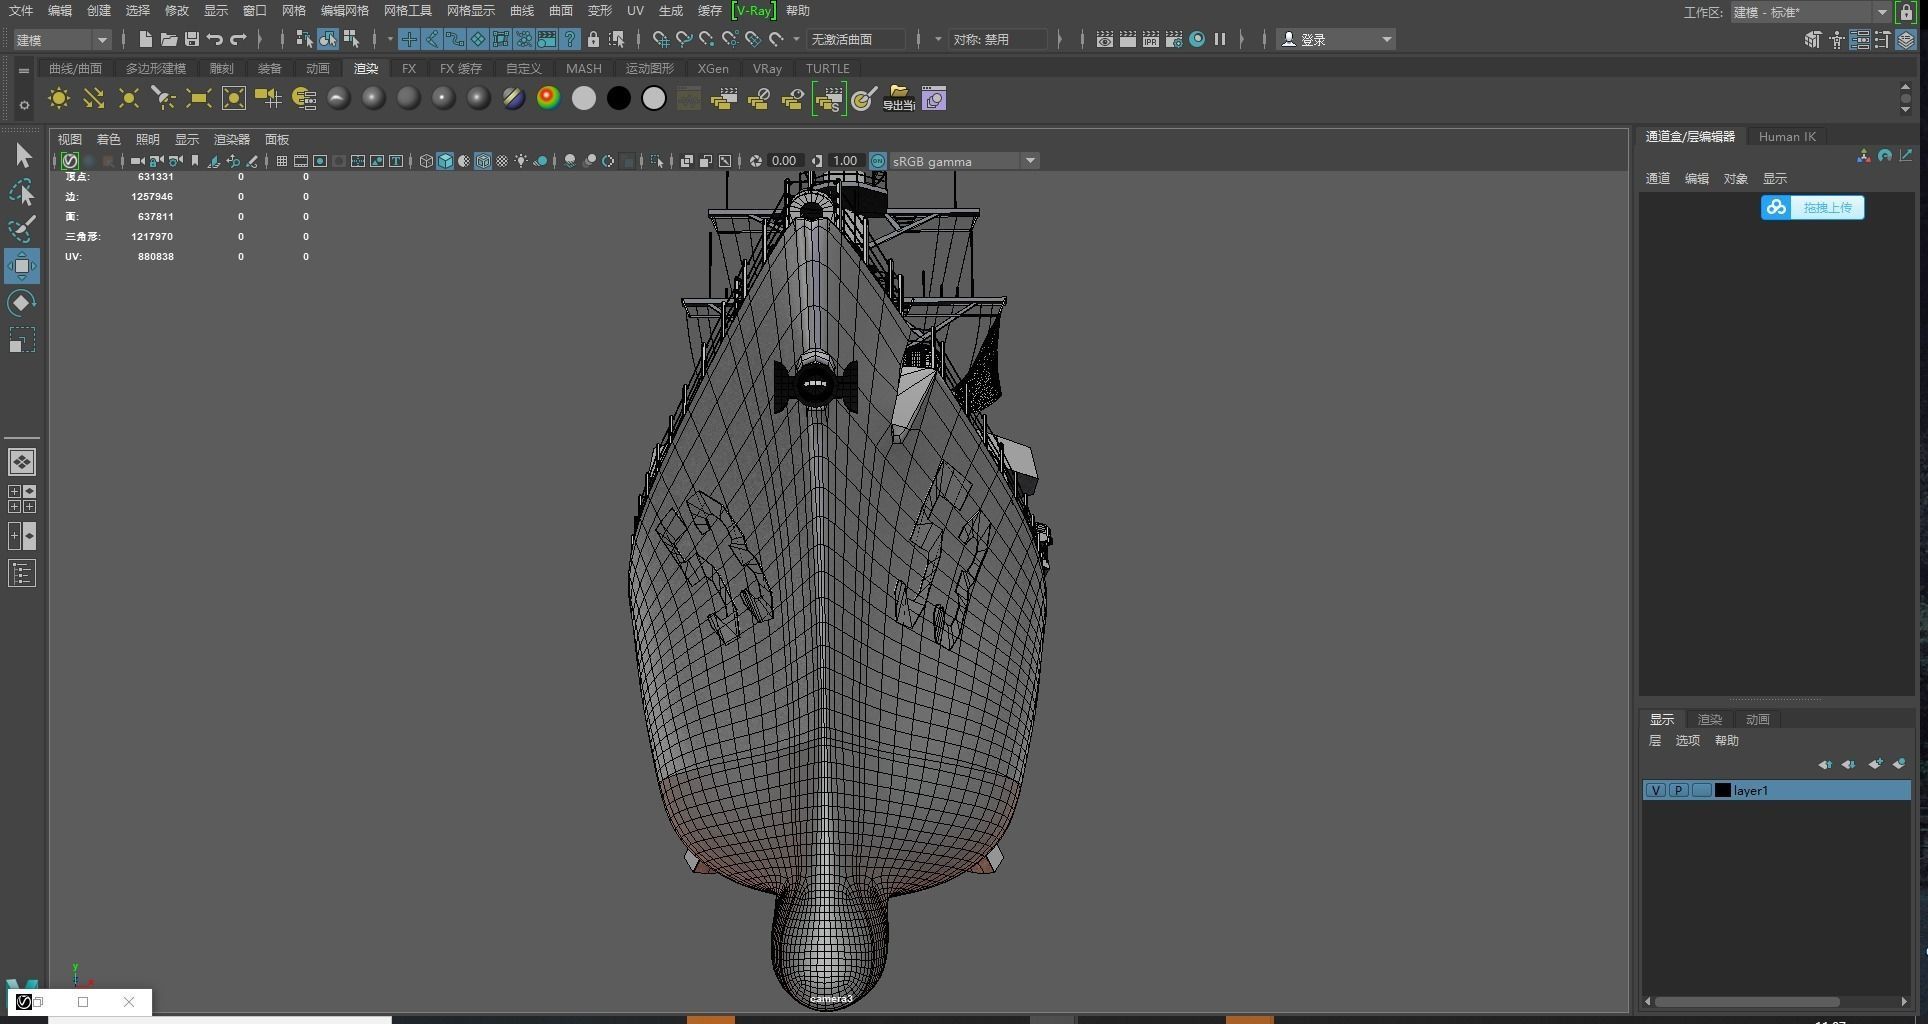
Task: Create an area light from the shelf
Action: 198,98
